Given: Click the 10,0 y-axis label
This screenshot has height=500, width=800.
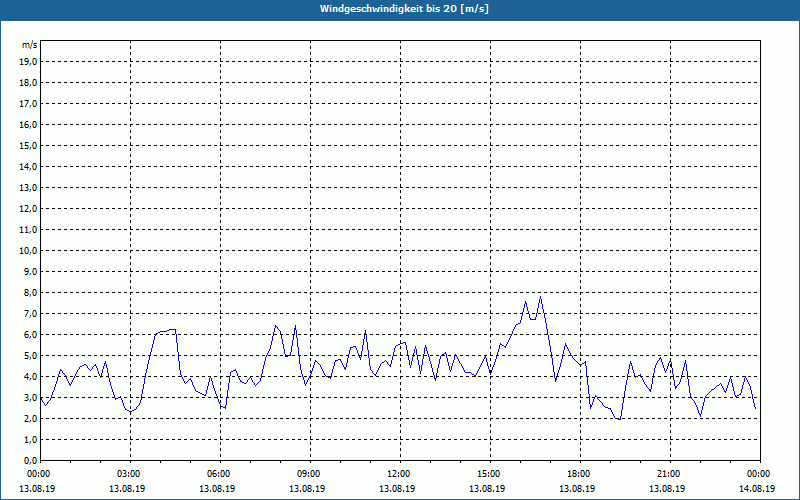Looking at the screenshot, I should click(28, 251).
